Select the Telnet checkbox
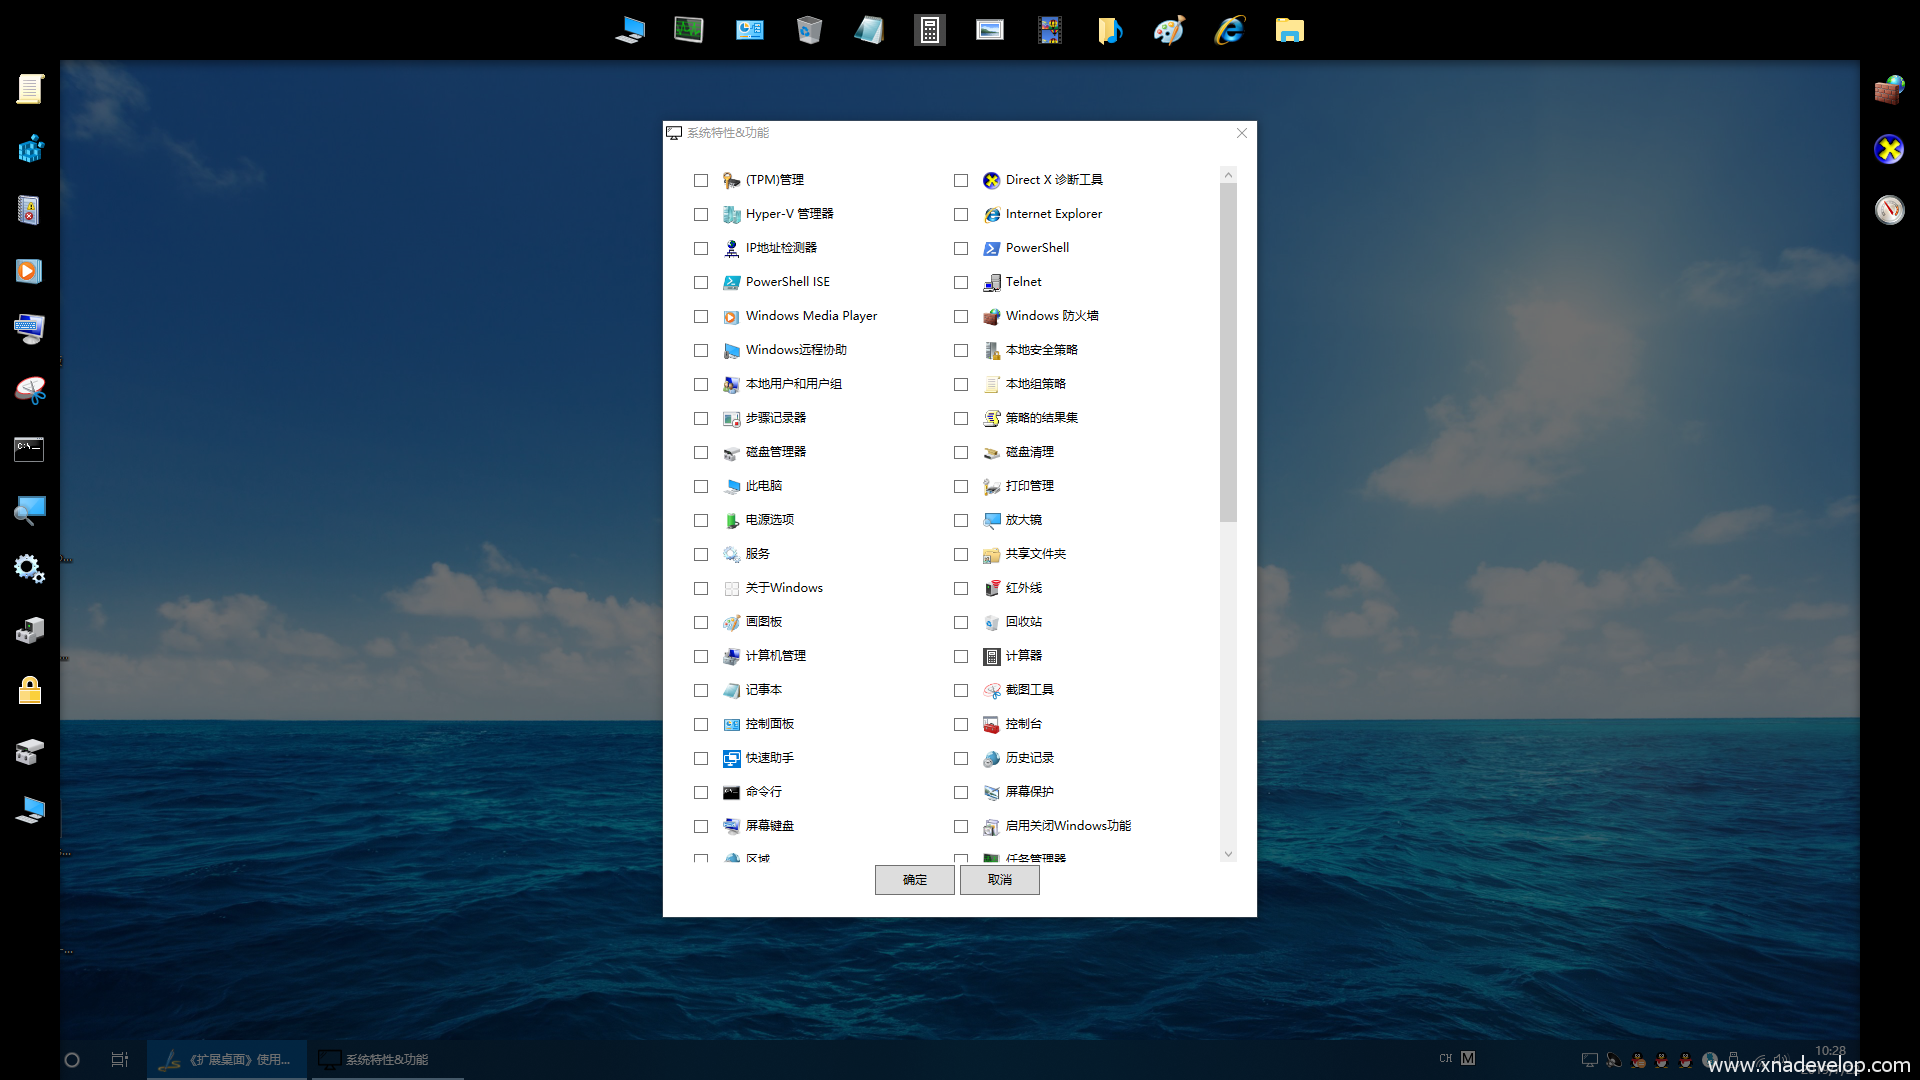1920x1080 pixels. (x=961, y=282)
